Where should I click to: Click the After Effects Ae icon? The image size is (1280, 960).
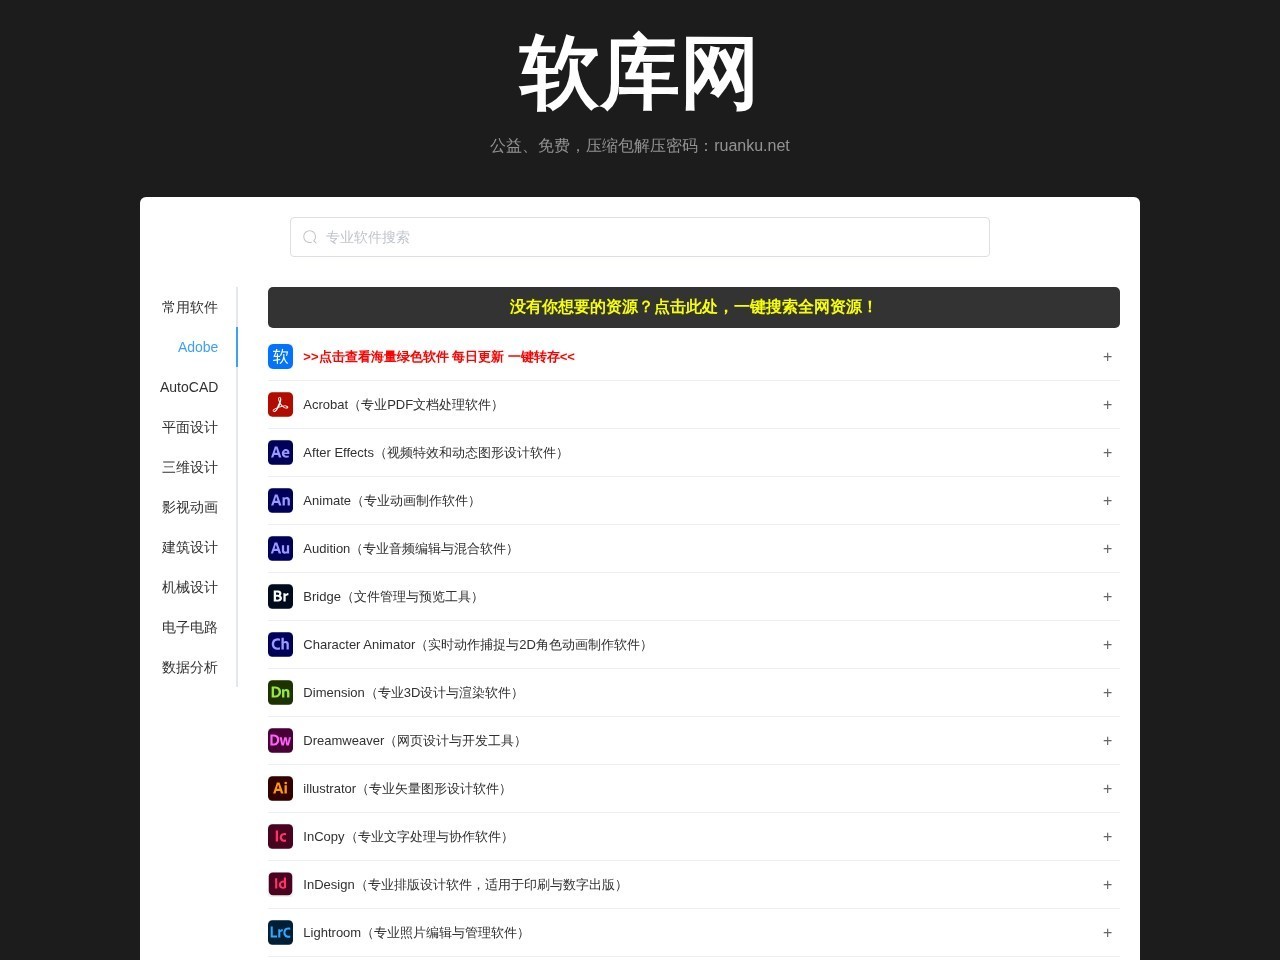tap(280, 452)
